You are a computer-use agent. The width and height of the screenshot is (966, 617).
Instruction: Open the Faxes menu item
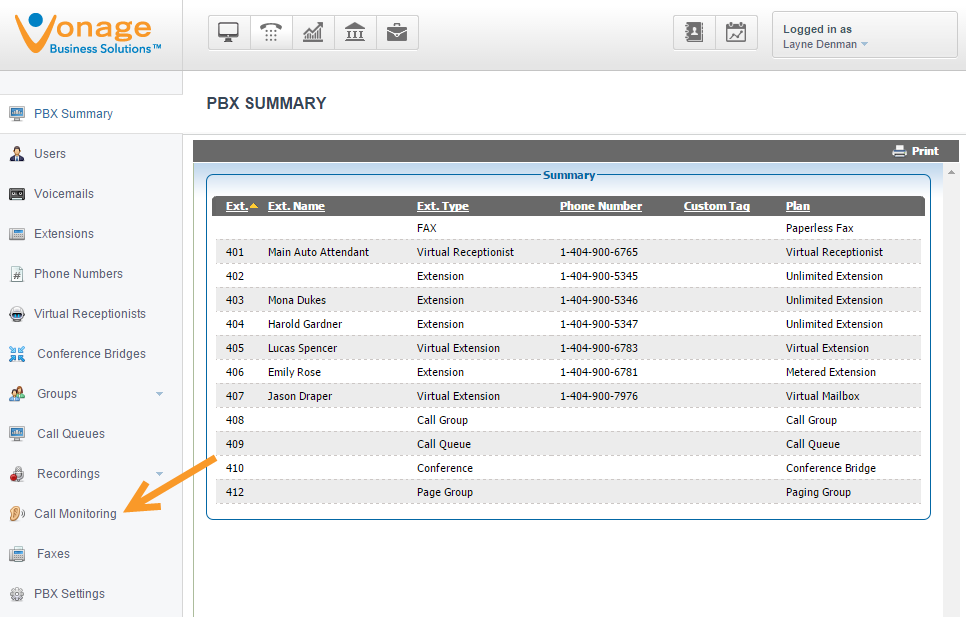coord(54,554)
